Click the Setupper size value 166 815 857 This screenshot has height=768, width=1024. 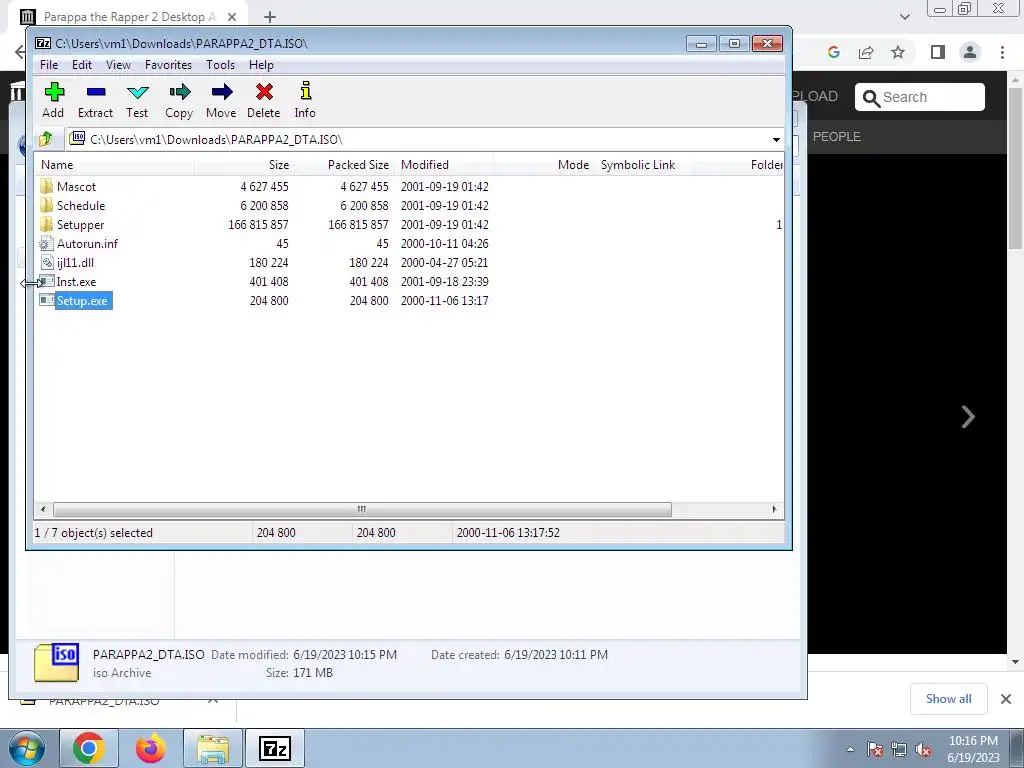tap(258, 225)
